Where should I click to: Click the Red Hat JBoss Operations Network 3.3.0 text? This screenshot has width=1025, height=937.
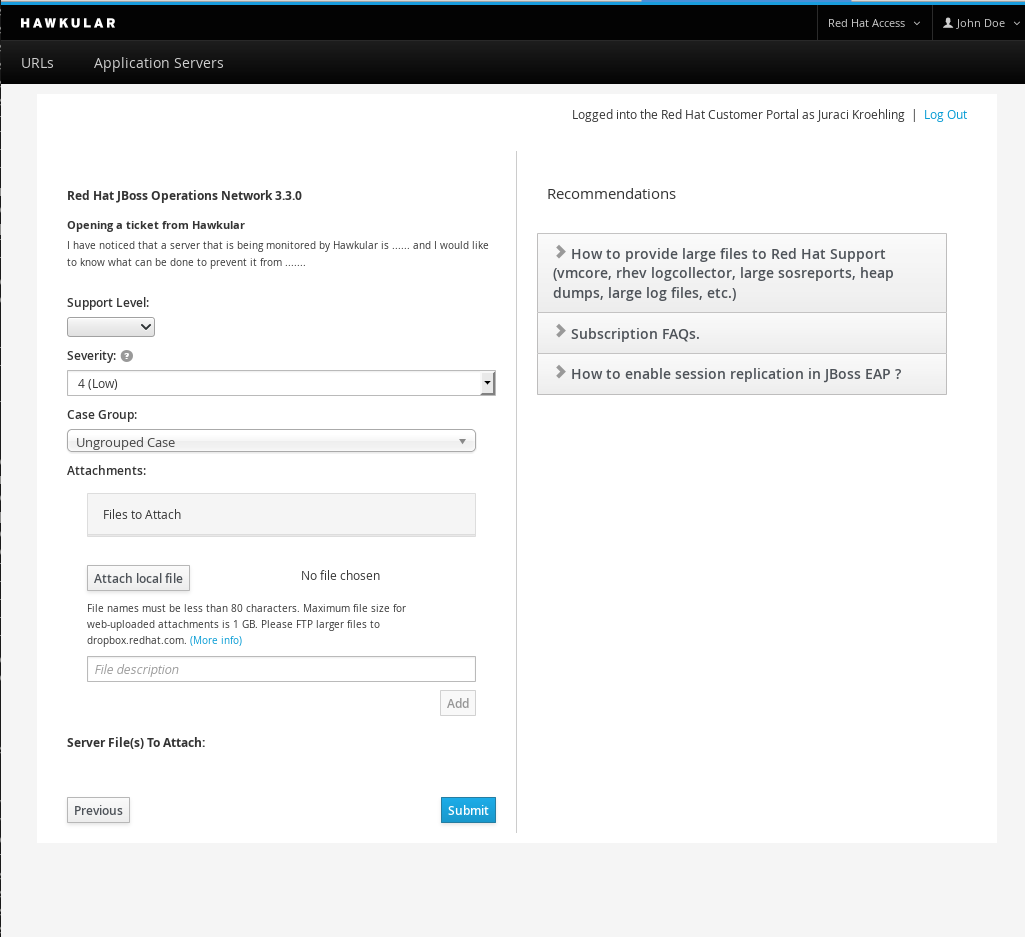184,196
